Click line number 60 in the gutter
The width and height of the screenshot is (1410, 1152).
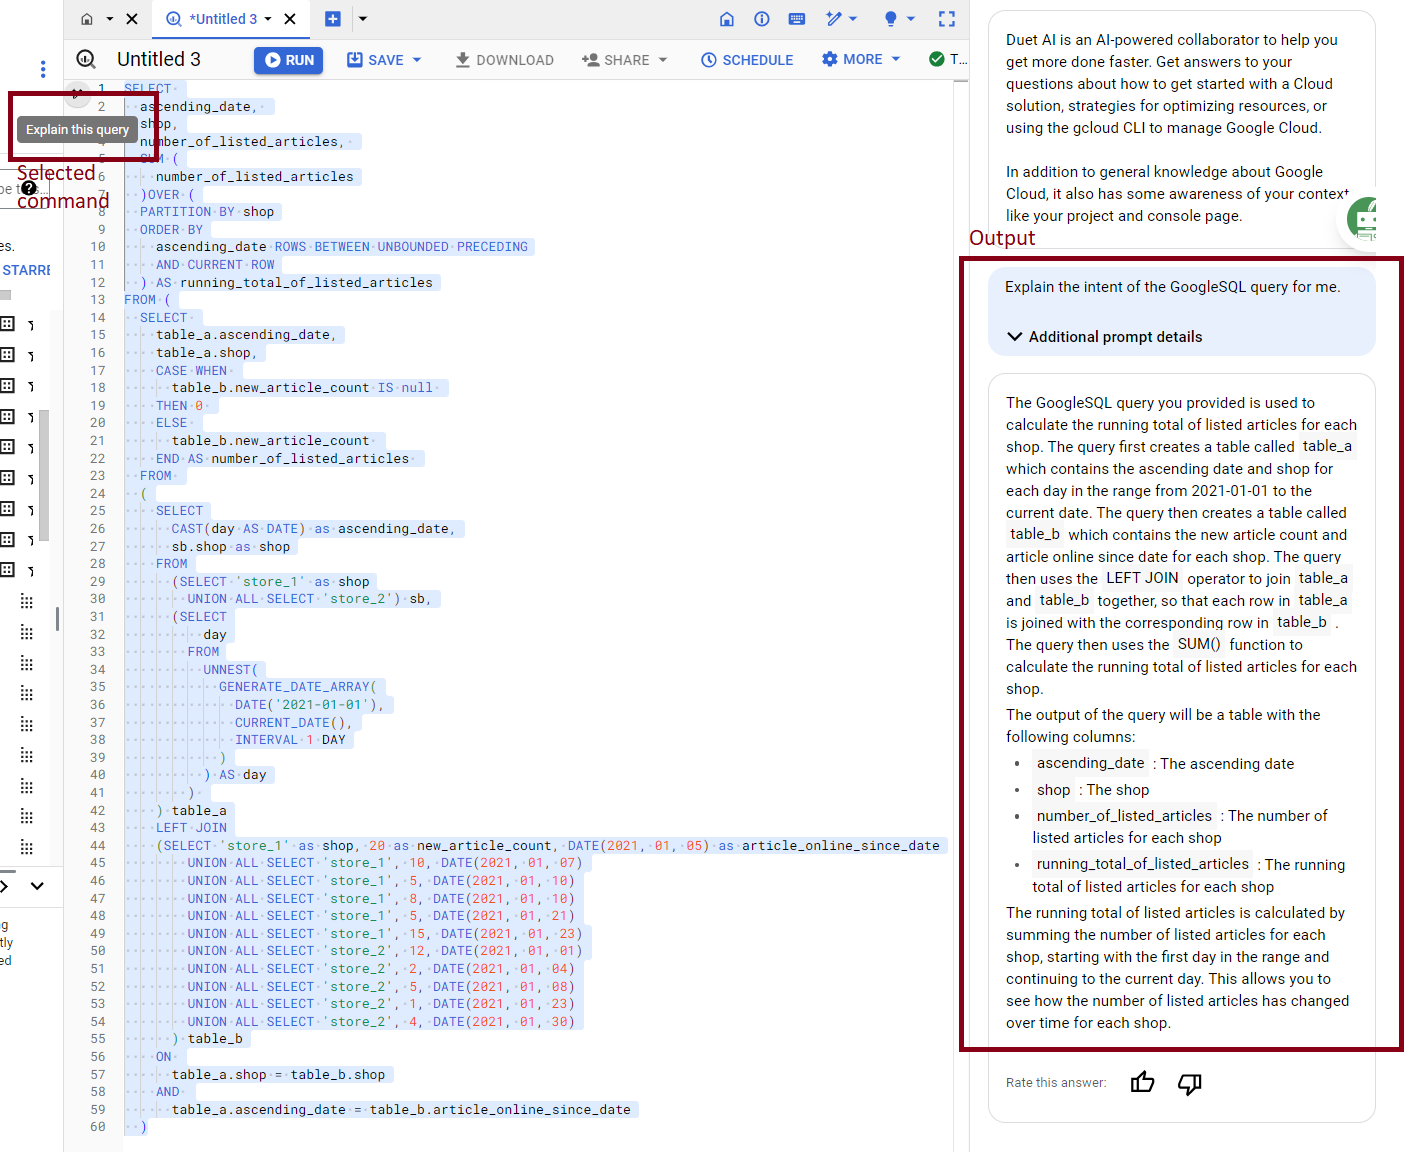click(x=98, y=1127)
